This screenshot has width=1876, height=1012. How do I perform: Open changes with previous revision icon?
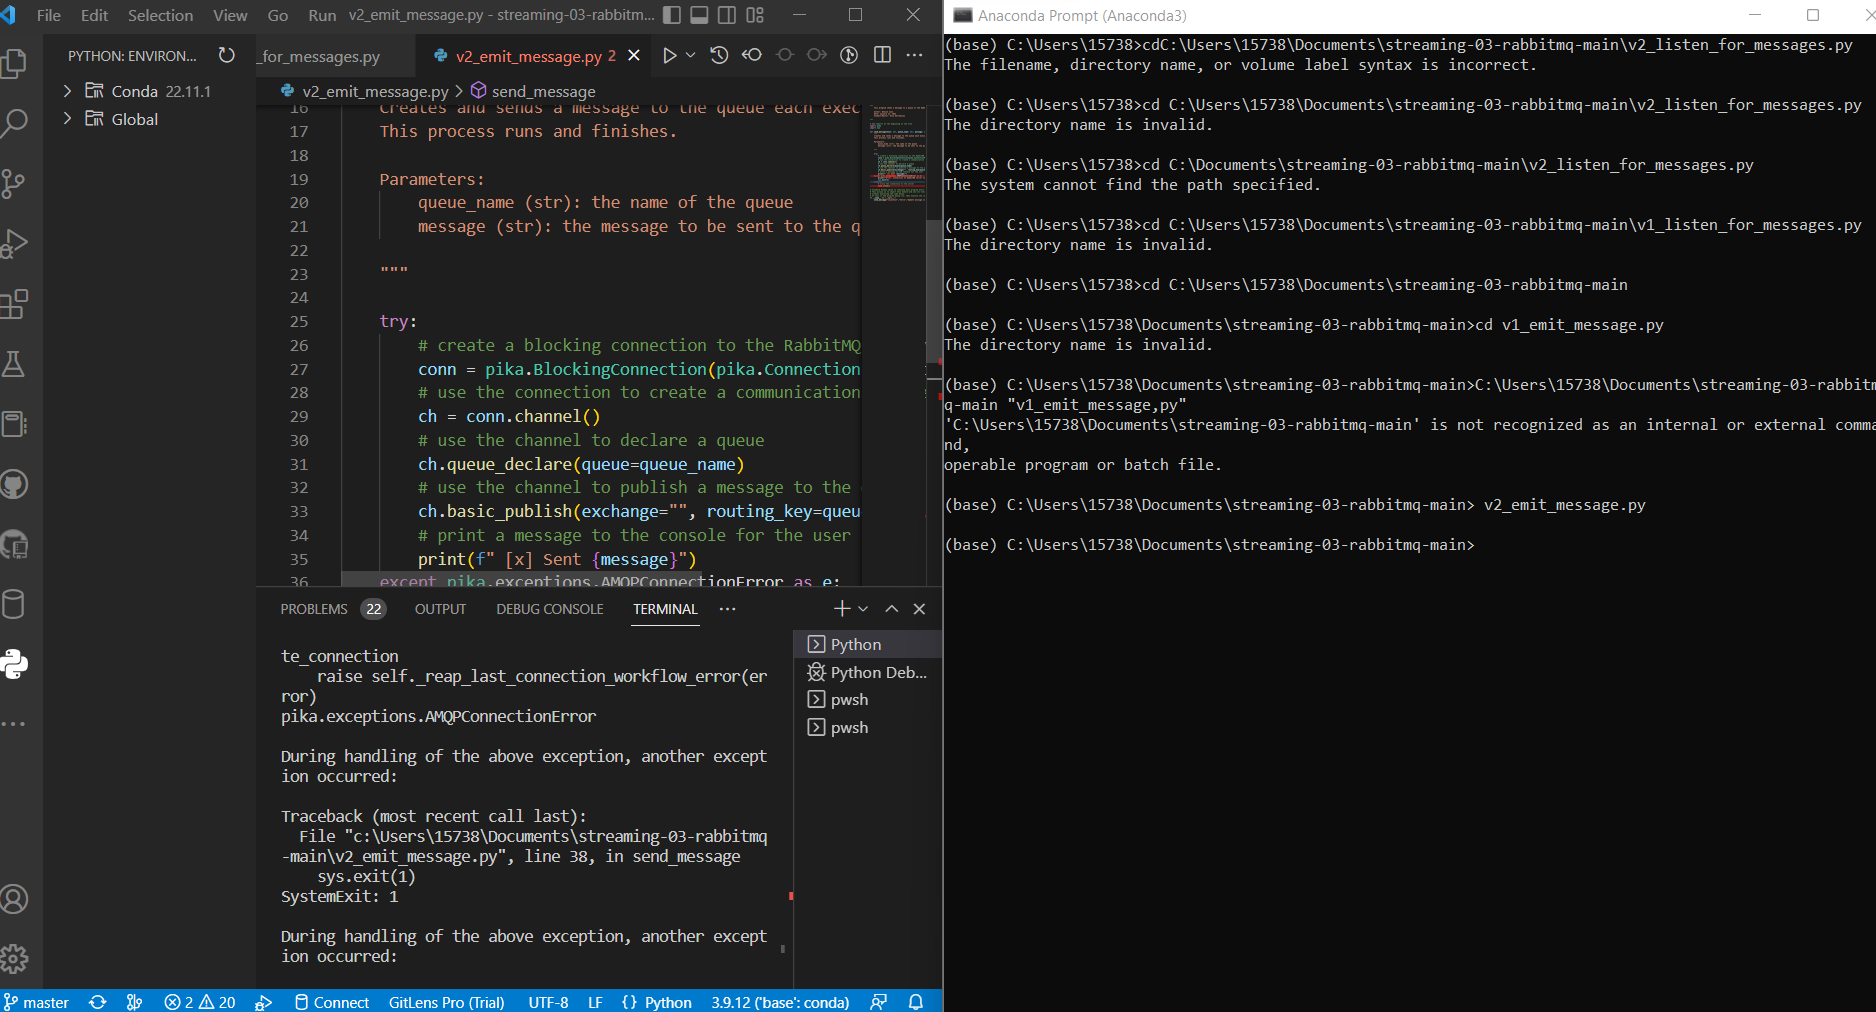[752, 55]
